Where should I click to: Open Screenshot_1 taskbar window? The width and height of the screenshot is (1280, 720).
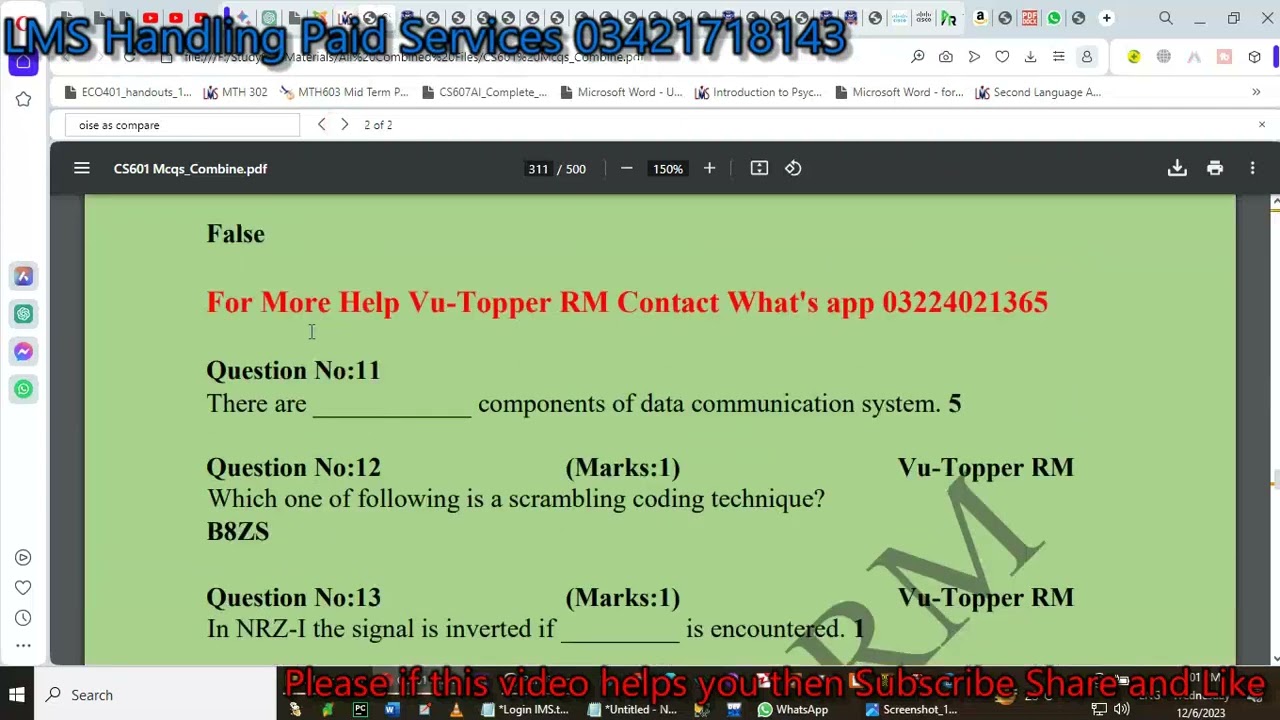912,710
